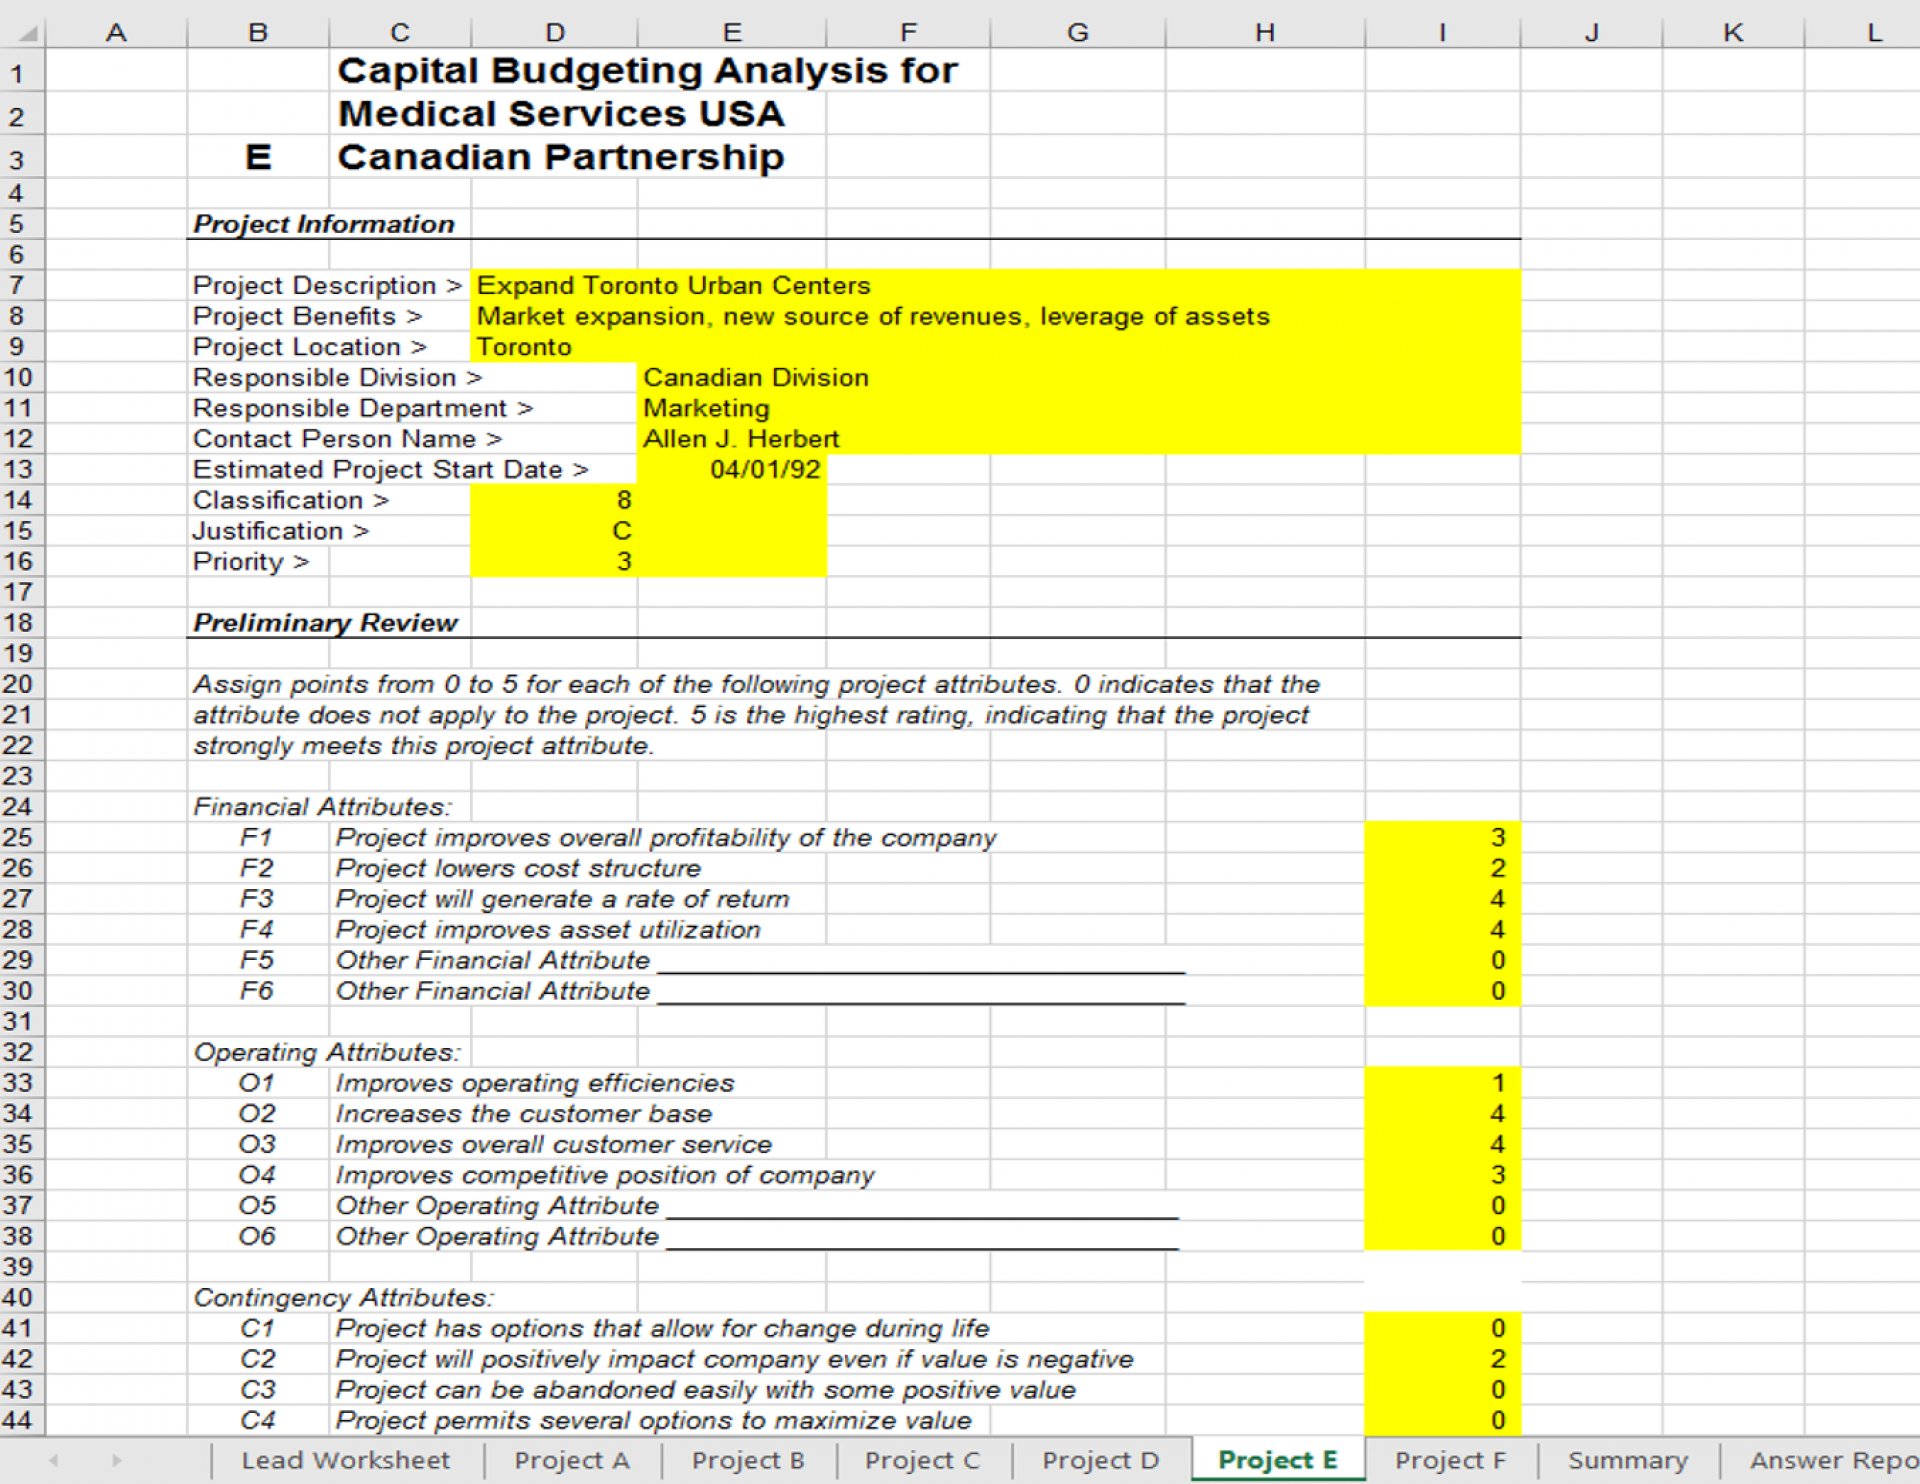
Task: Click the O2 customer base score cell
Action: (1442, 1113)
